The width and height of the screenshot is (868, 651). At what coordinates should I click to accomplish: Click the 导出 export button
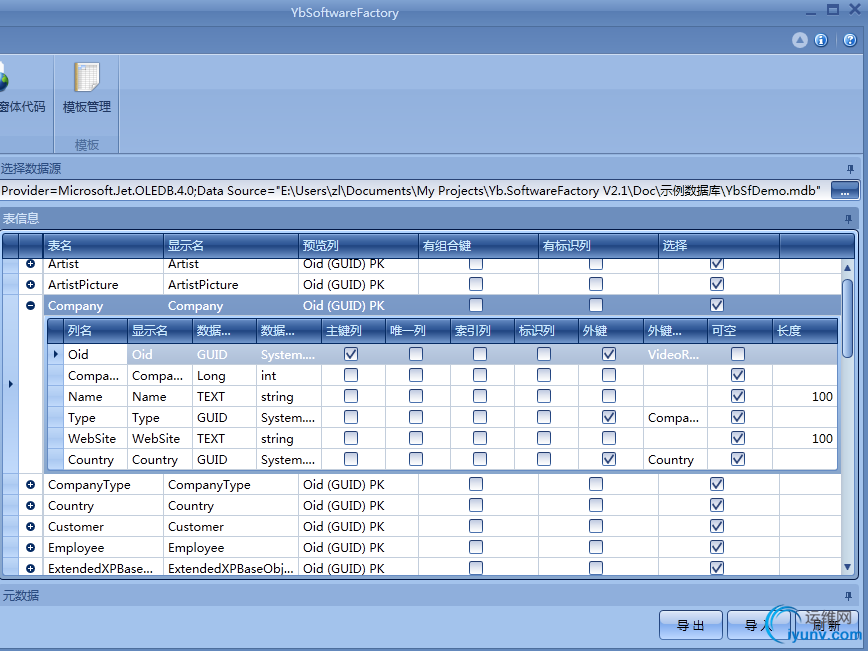click(690, 626)
